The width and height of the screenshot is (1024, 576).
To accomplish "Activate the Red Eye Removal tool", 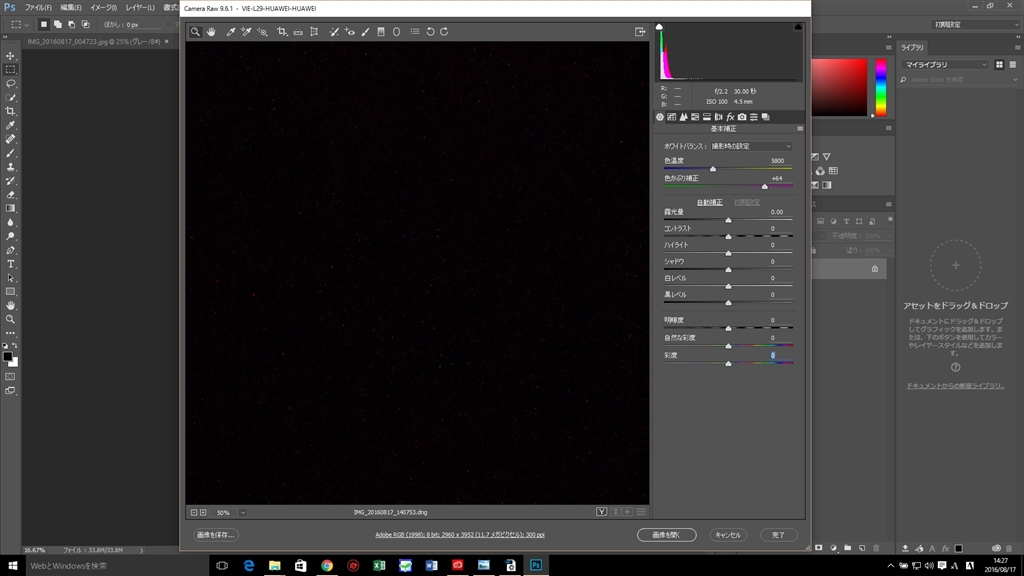I will (x=350, y=32).
